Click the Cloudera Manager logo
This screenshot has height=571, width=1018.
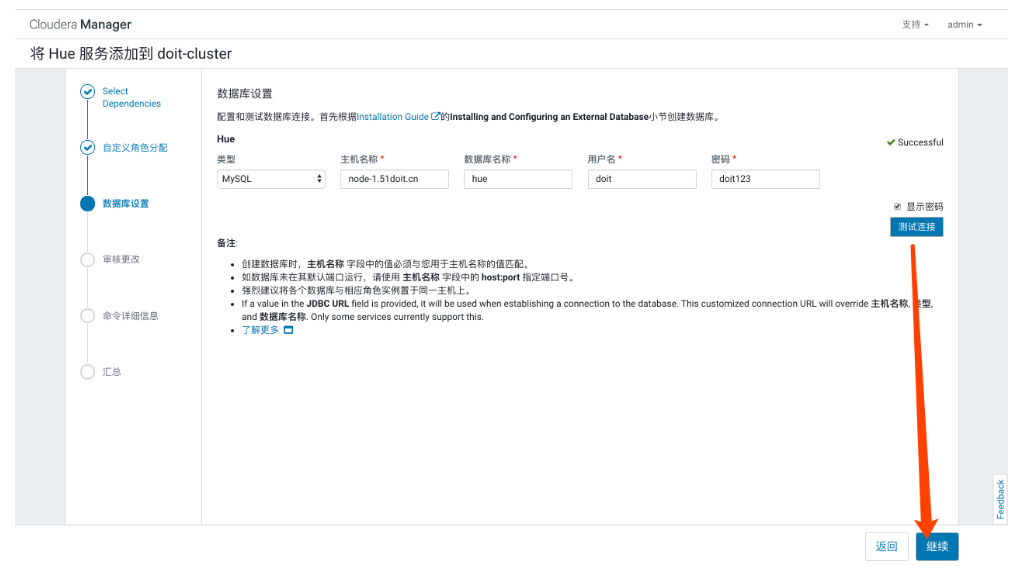pyautogui.click(x=81, y=25)
